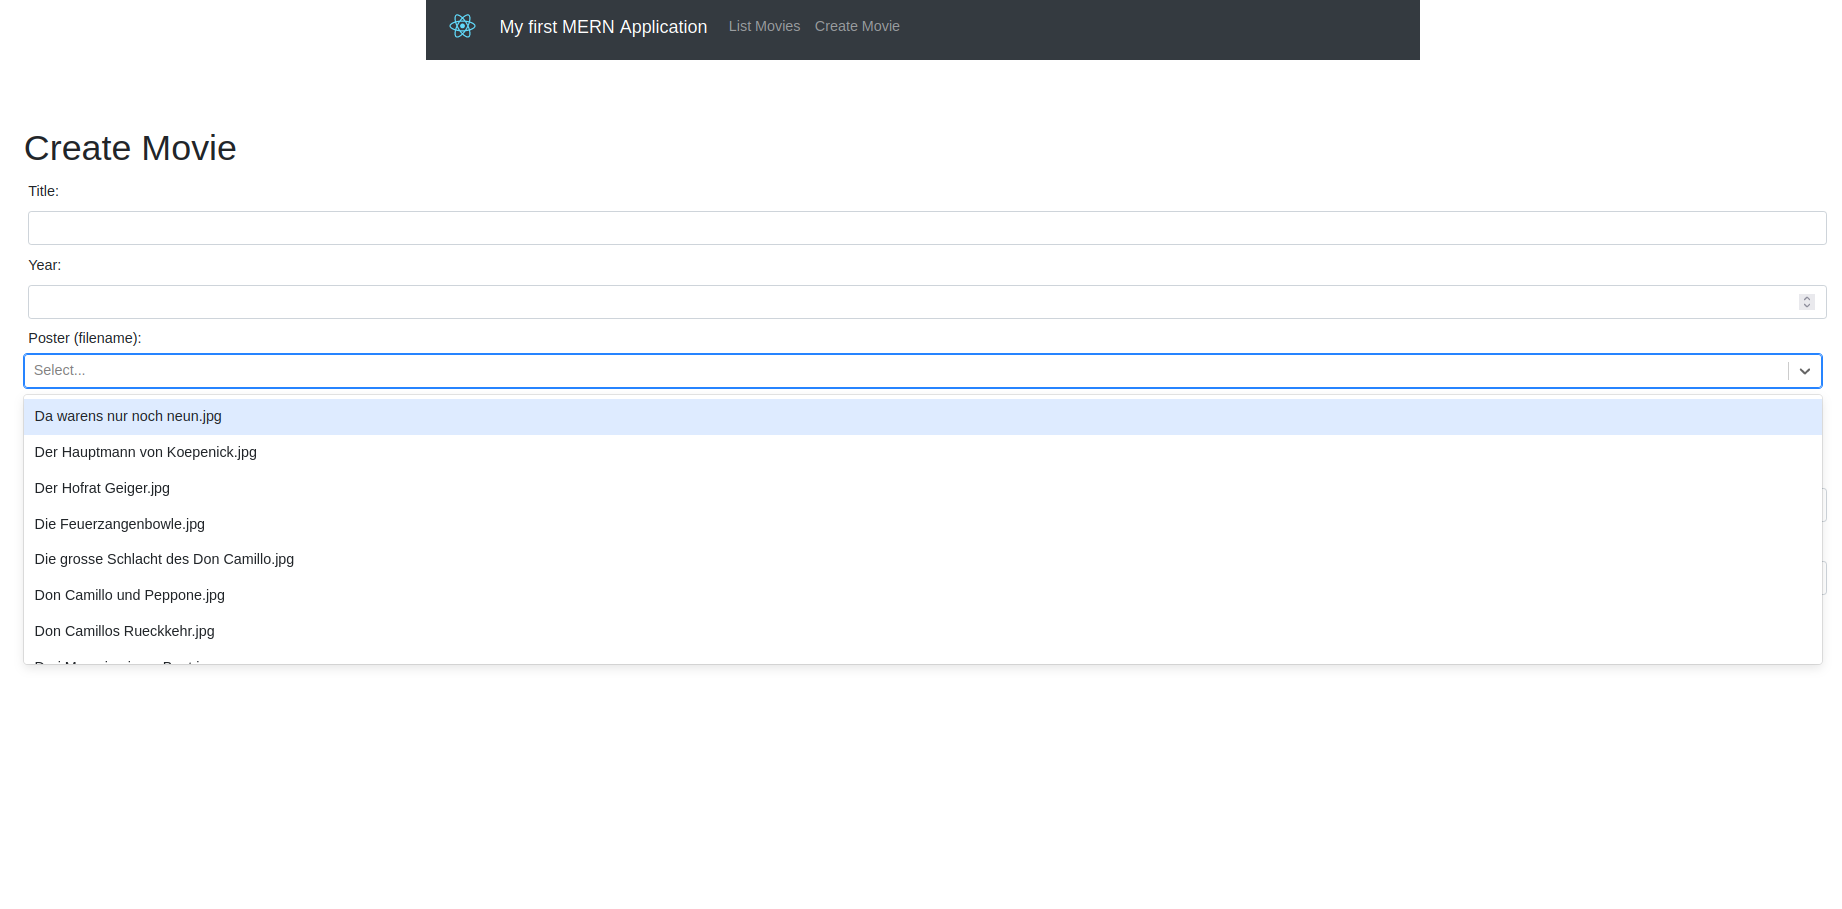Select Don Camillo und Peppone.jpg option
The image size is (1842, 909).
click(x=922, y=595)
